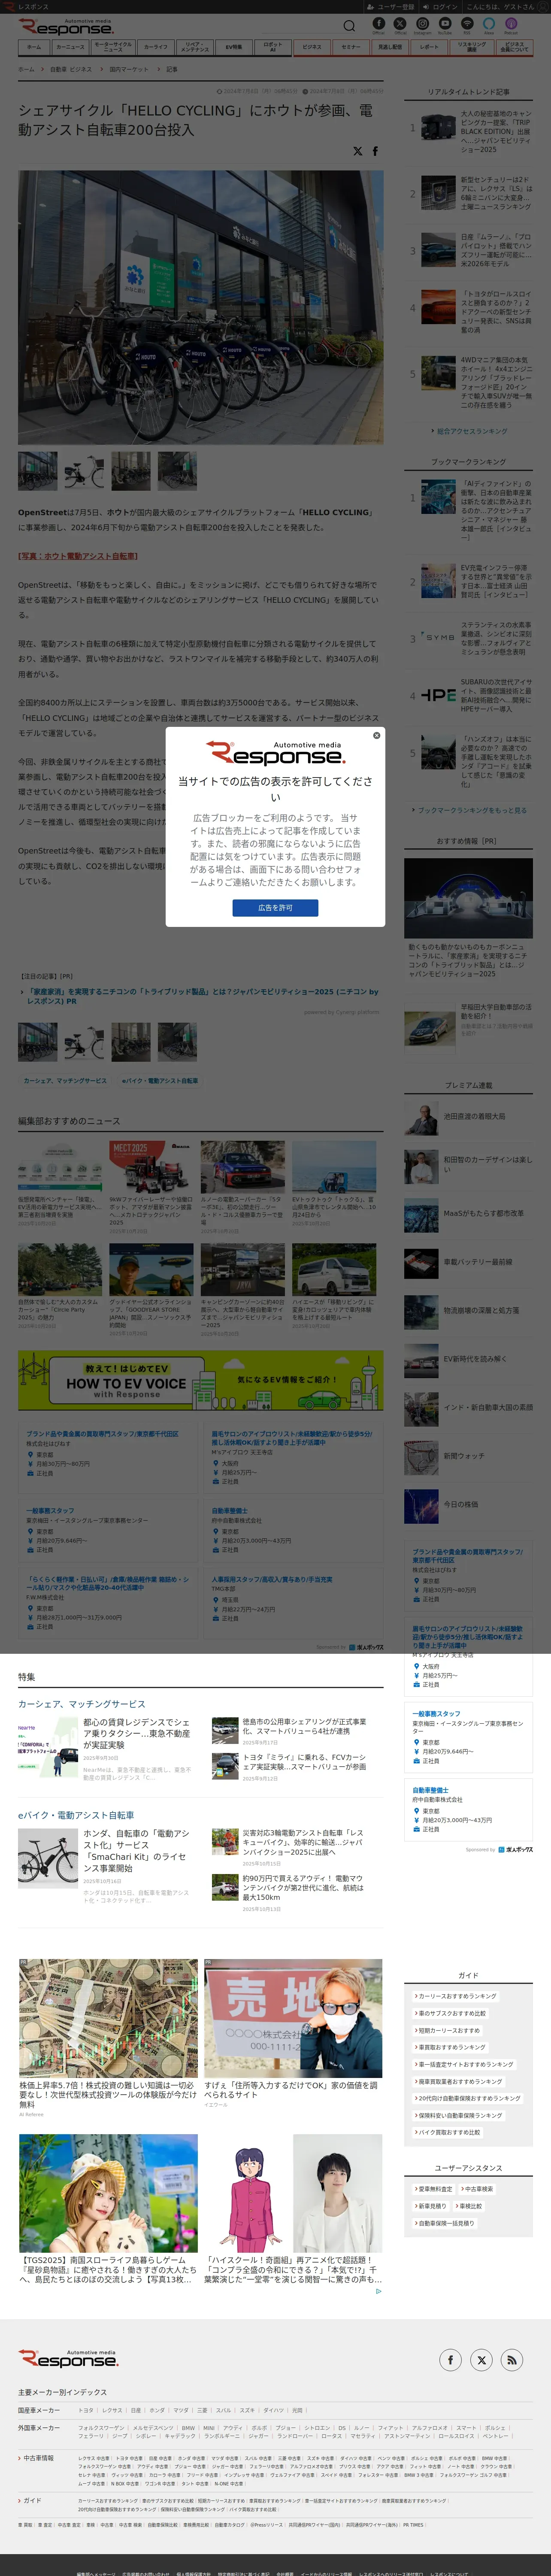Click the 広告を許可 button
The height and width of the screenshot is (2576, 551).
(x=275, y=908)
